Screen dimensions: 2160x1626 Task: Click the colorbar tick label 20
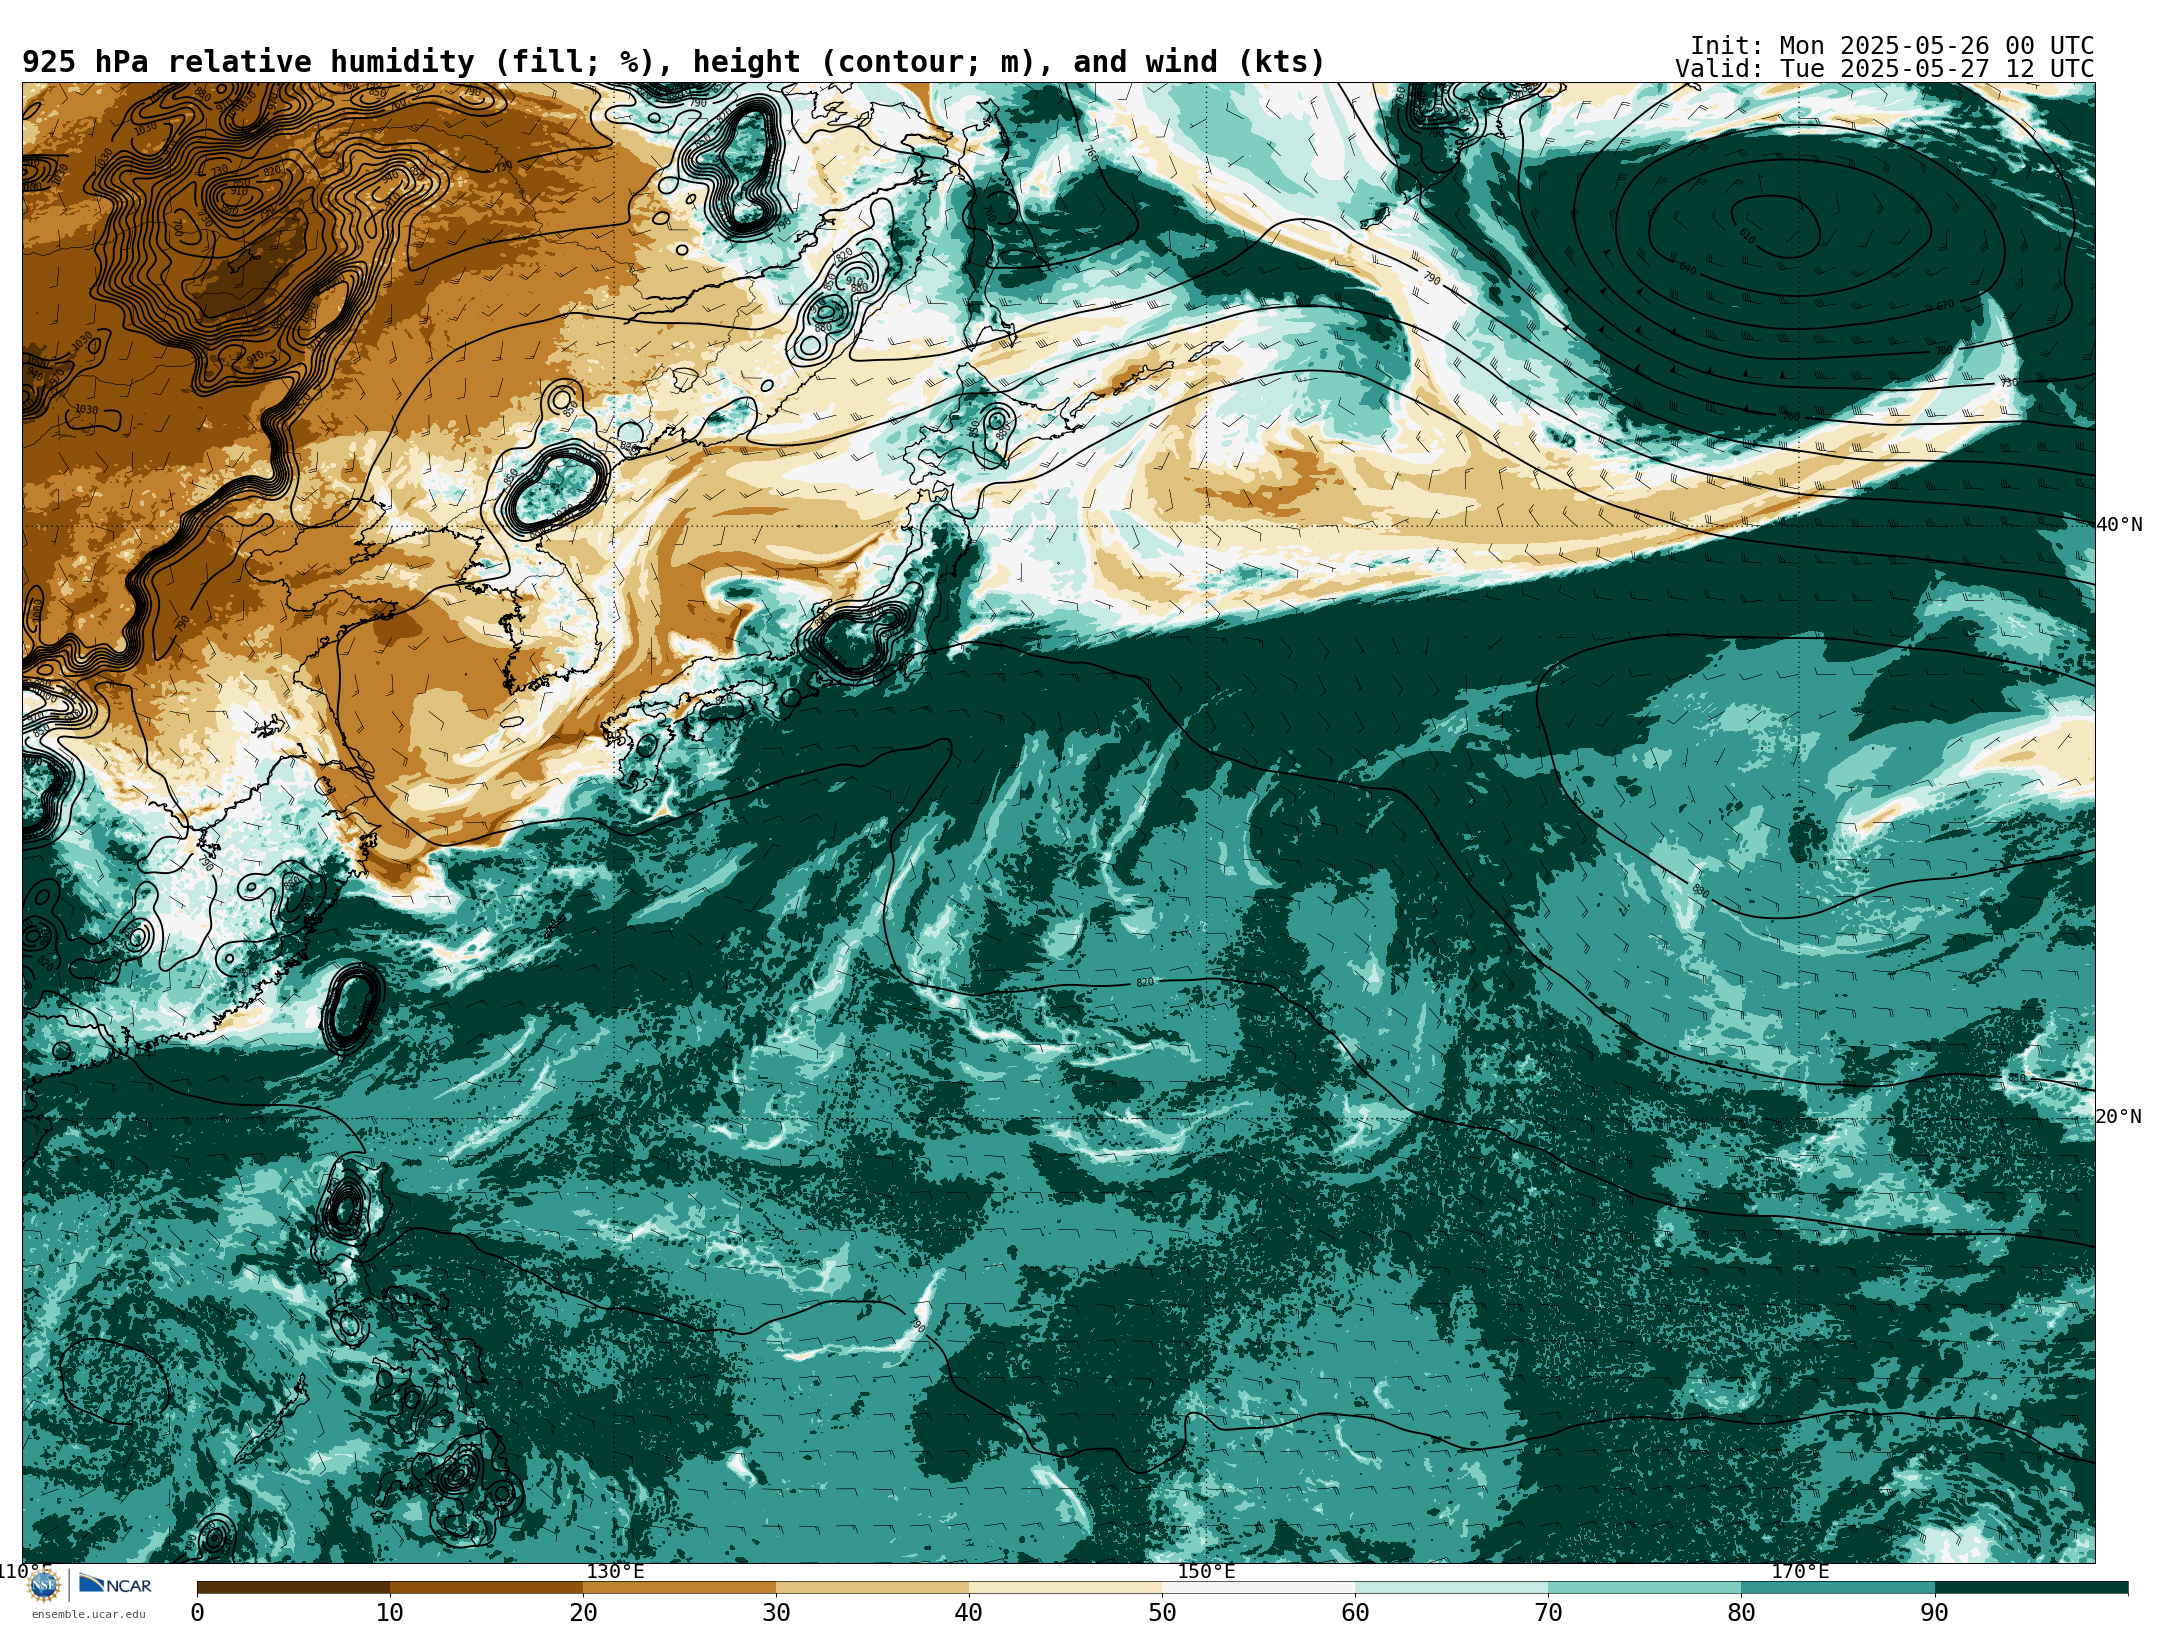pyautogui.click(x=583, y=1613)
